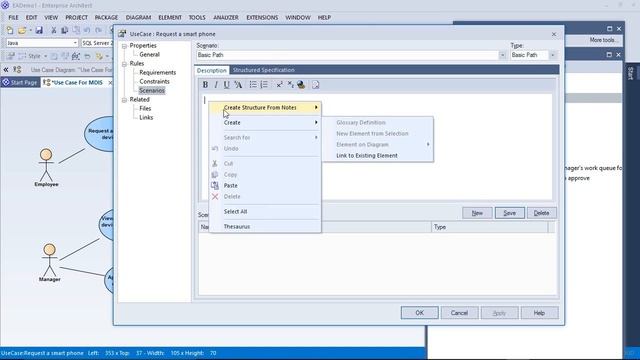Viewport: 640px width, 360px height.
Task: Insert numbered list in description notes
Action: [264, 84]
